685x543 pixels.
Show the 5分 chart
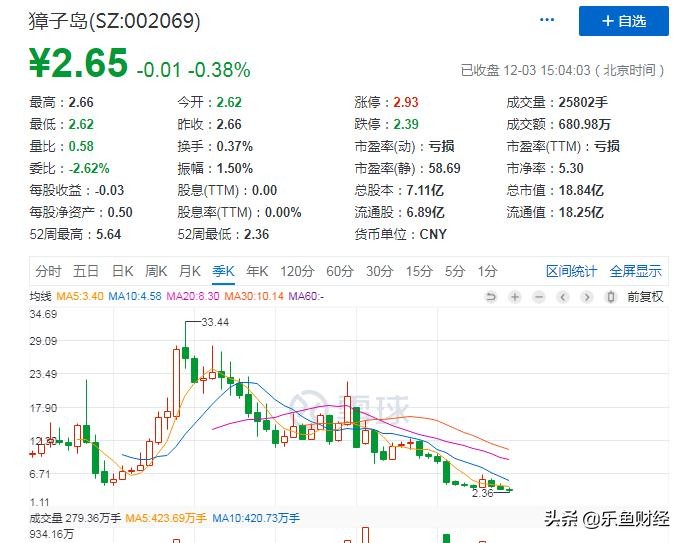pos(454,271)
